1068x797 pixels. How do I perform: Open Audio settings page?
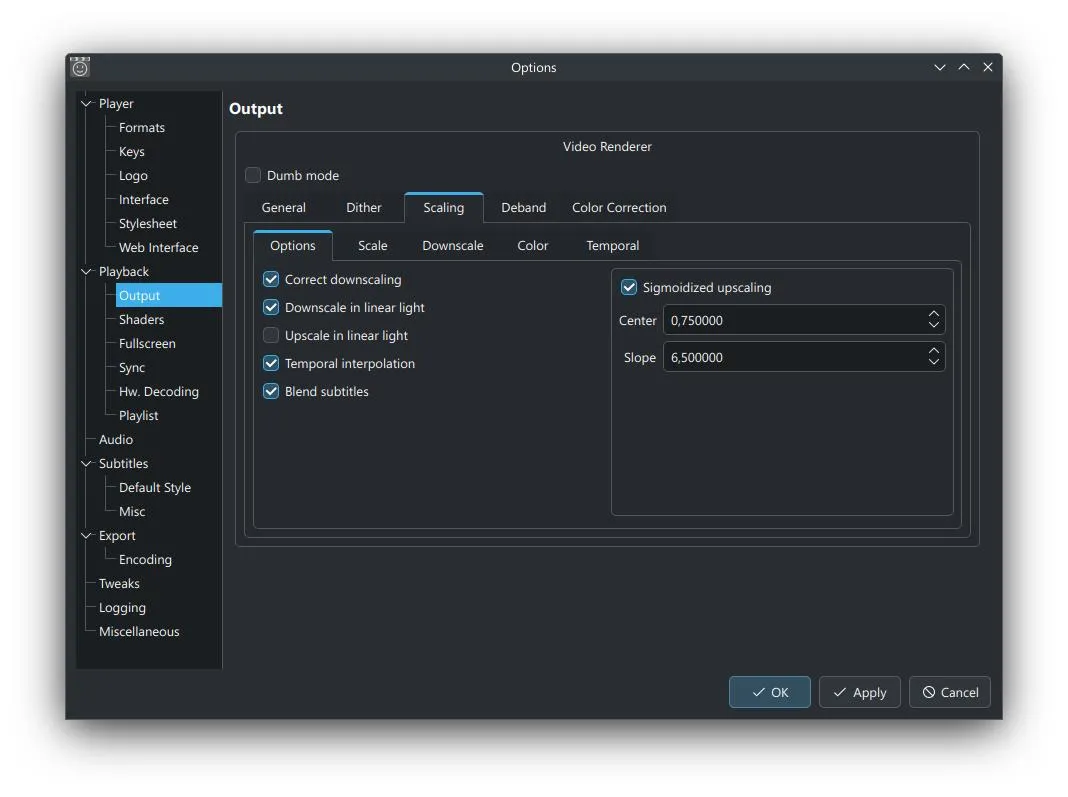(116, 439)
